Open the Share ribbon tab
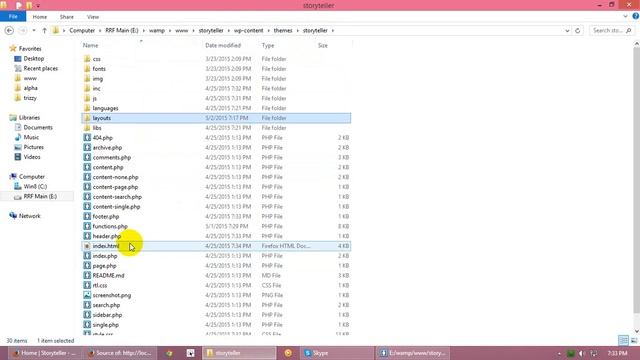The width and height of the screenshot is (640, 360). 67,17
